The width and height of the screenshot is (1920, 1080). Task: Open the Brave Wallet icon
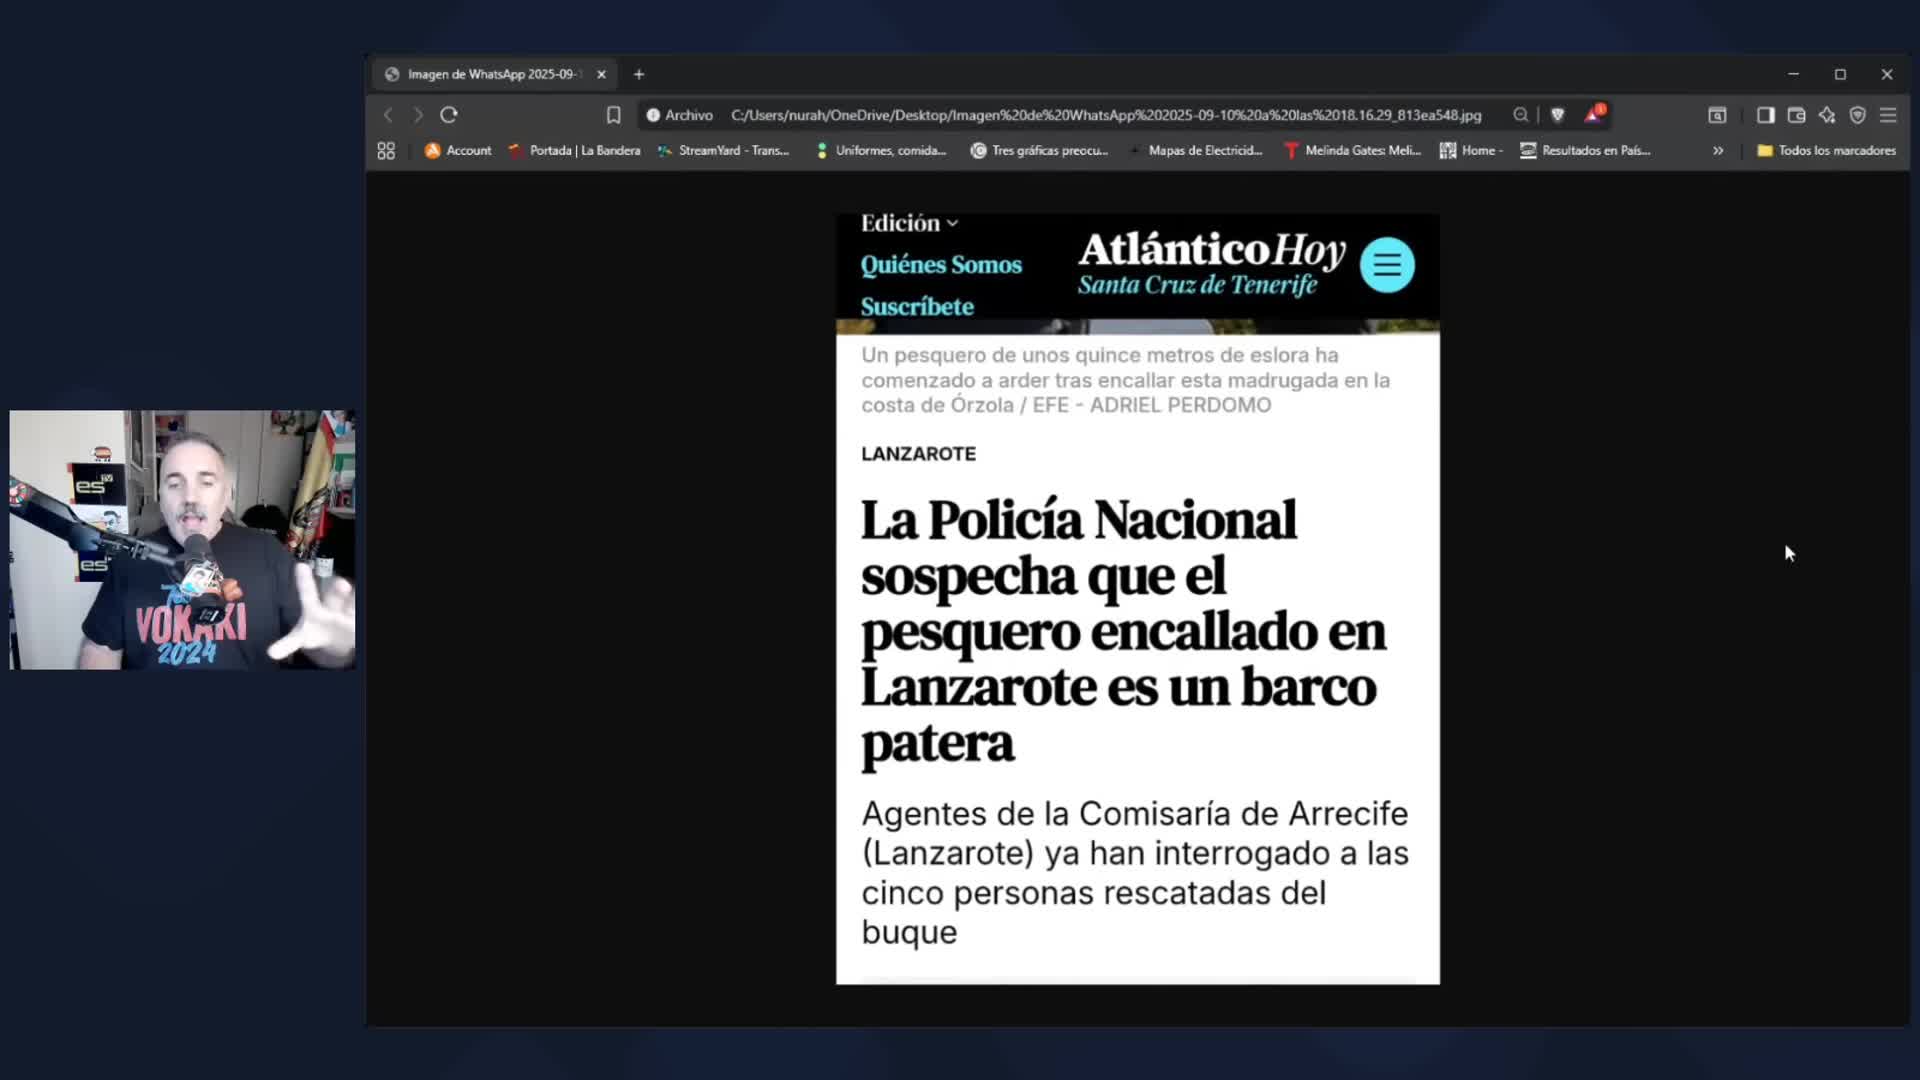tap(1796, 115)
